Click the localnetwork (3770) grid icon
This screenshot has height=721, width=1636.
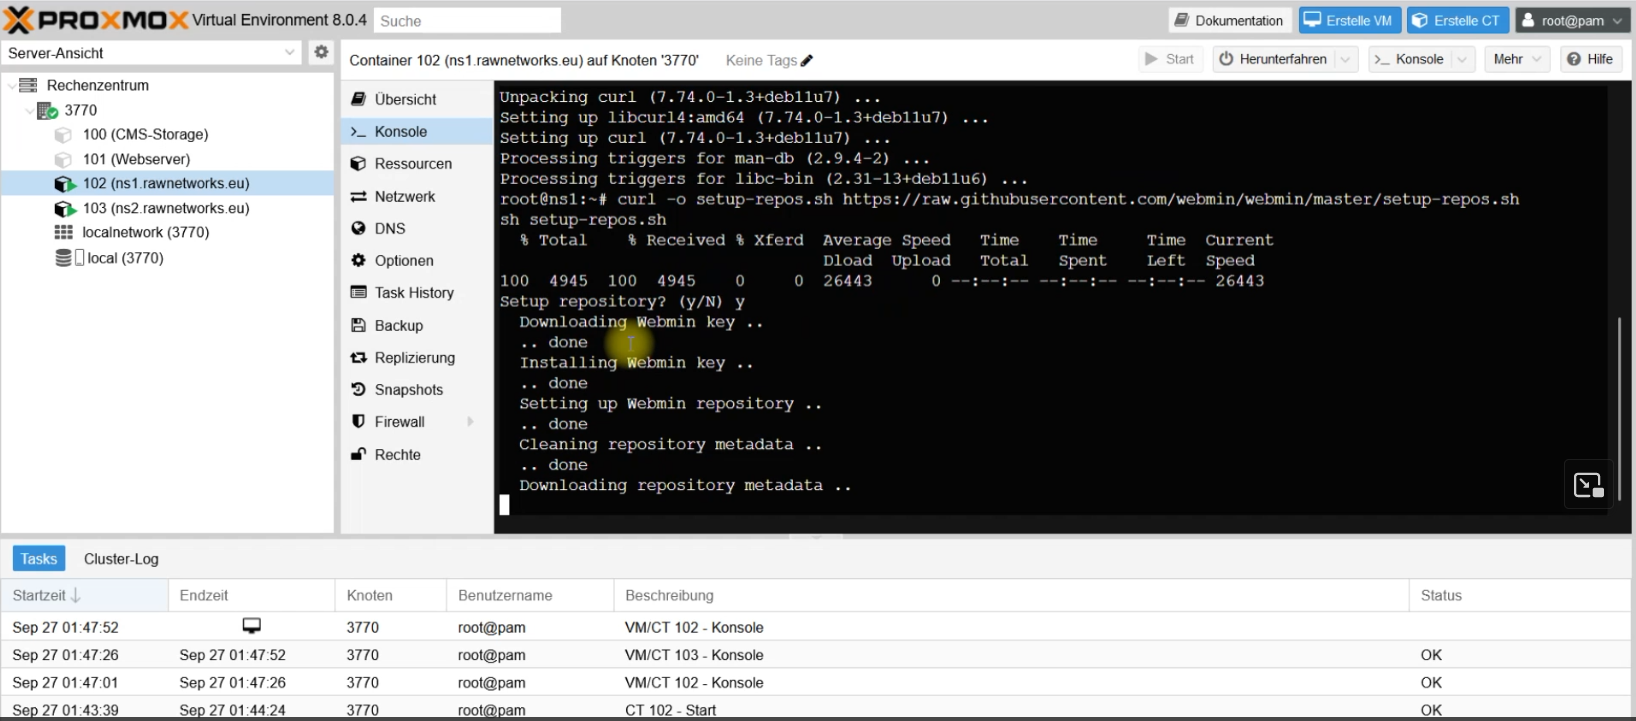(63, 232)
